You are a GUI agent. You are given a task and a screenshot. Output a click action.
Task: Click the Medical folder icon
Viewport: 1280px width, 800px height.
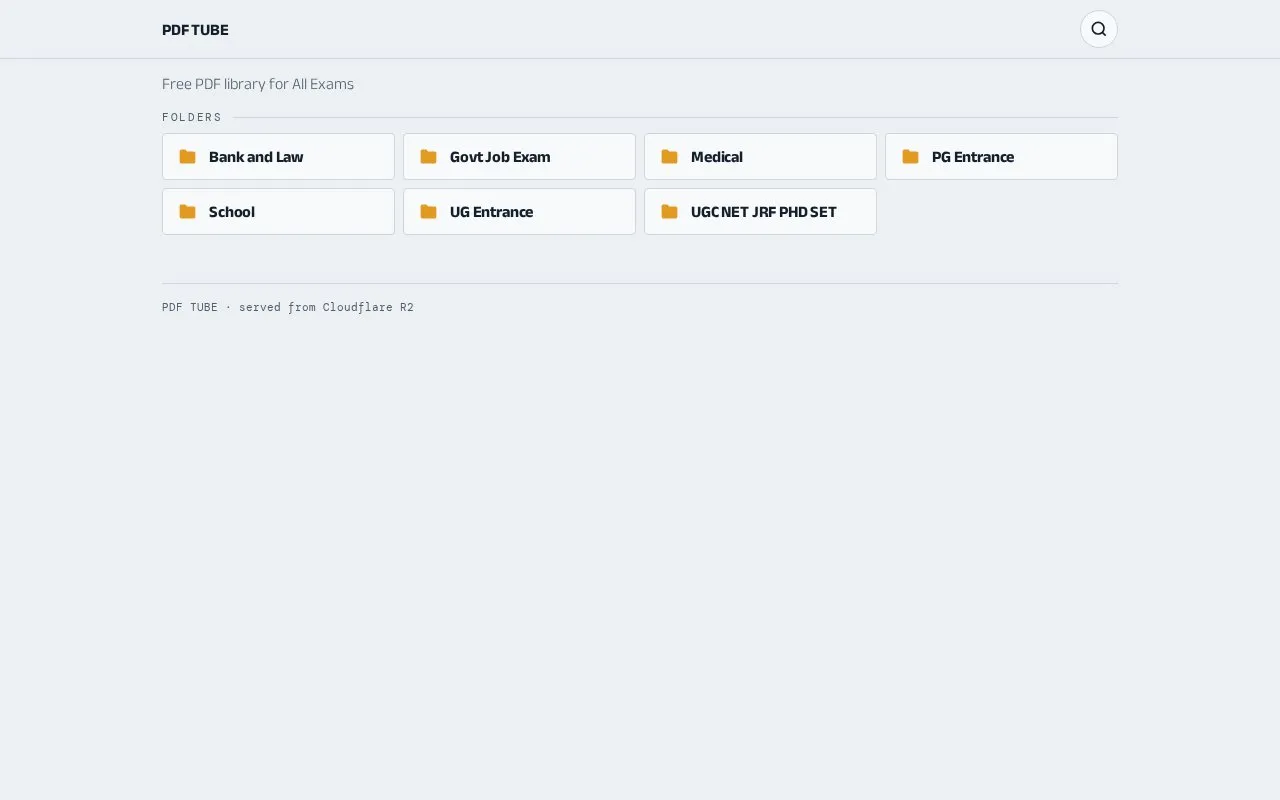pos(669,157)
